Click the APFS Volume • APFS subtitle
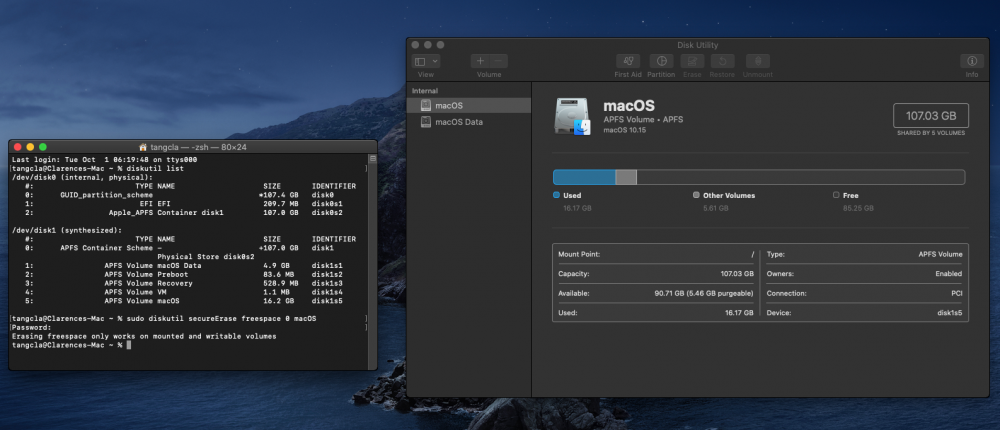This screenshot has height=430, width=1000. click(643, 120)
